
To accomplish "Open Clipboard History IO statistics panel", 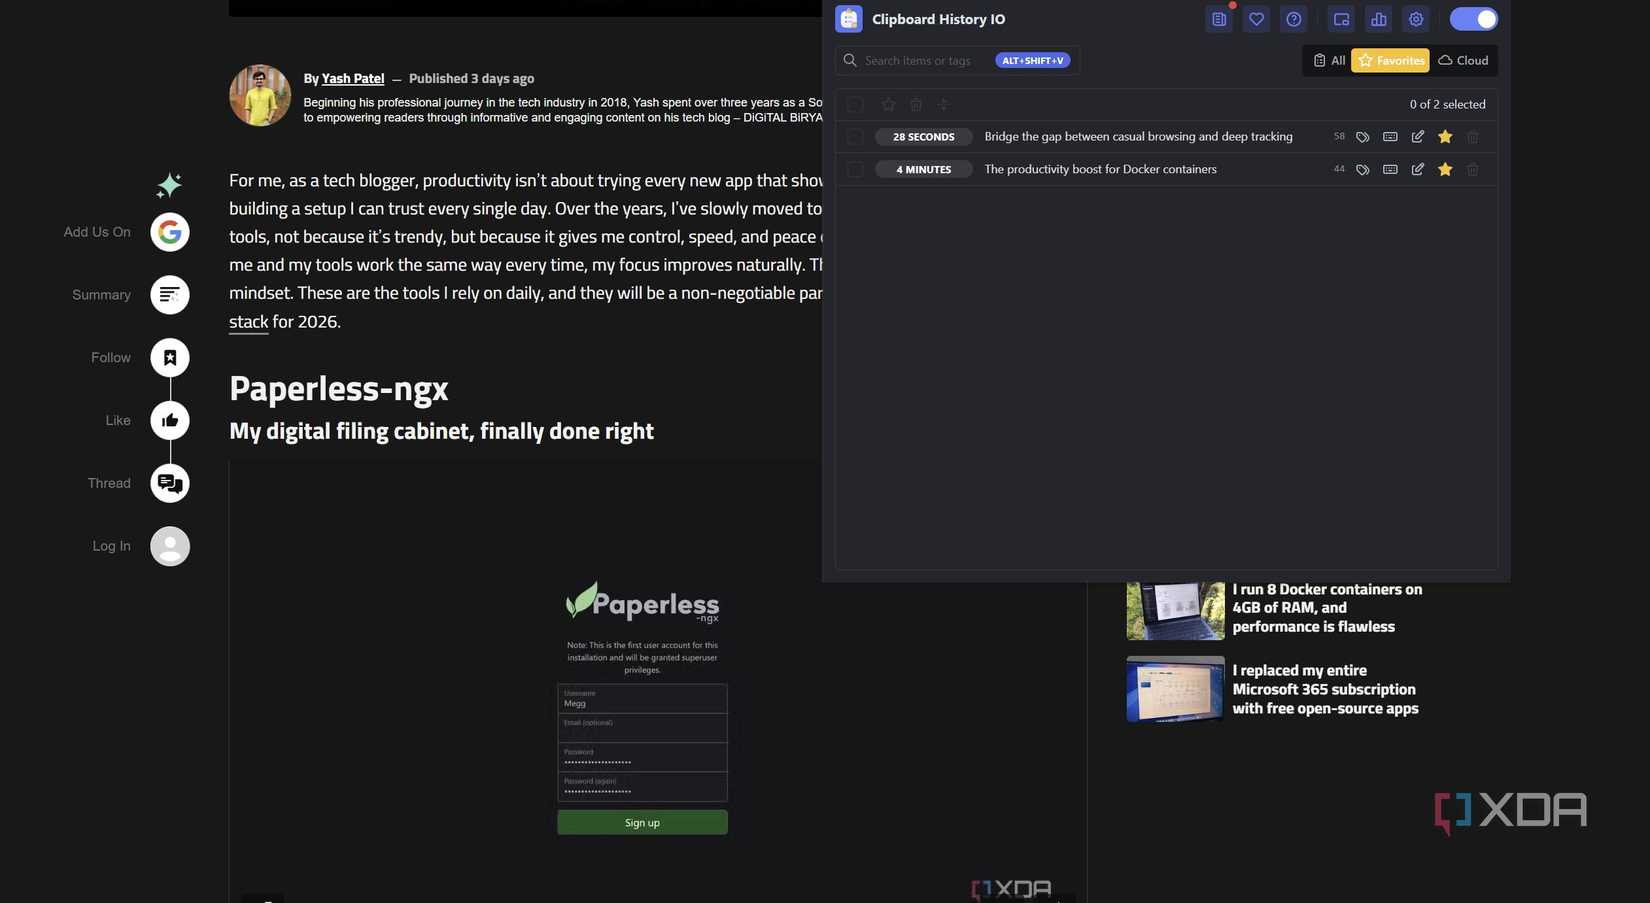I will pos(1379,19).
